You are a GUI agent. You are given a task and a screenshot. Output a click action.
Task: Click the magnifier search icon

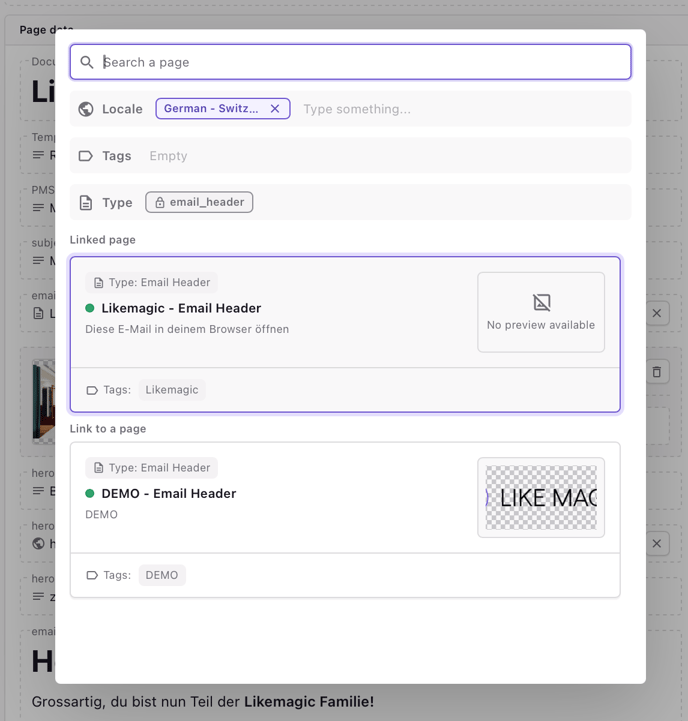click(87, 62)
